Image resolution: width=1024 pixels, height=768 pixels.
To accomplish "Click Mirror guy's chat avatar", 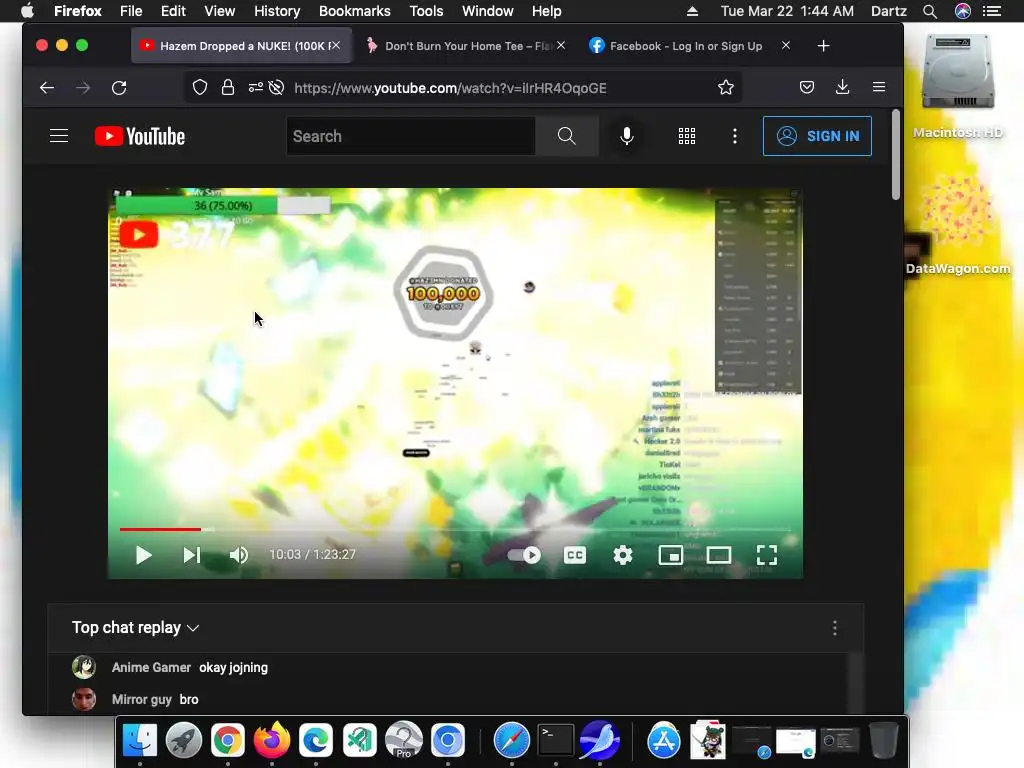I will pyautogui.click(x=84, y=699).
